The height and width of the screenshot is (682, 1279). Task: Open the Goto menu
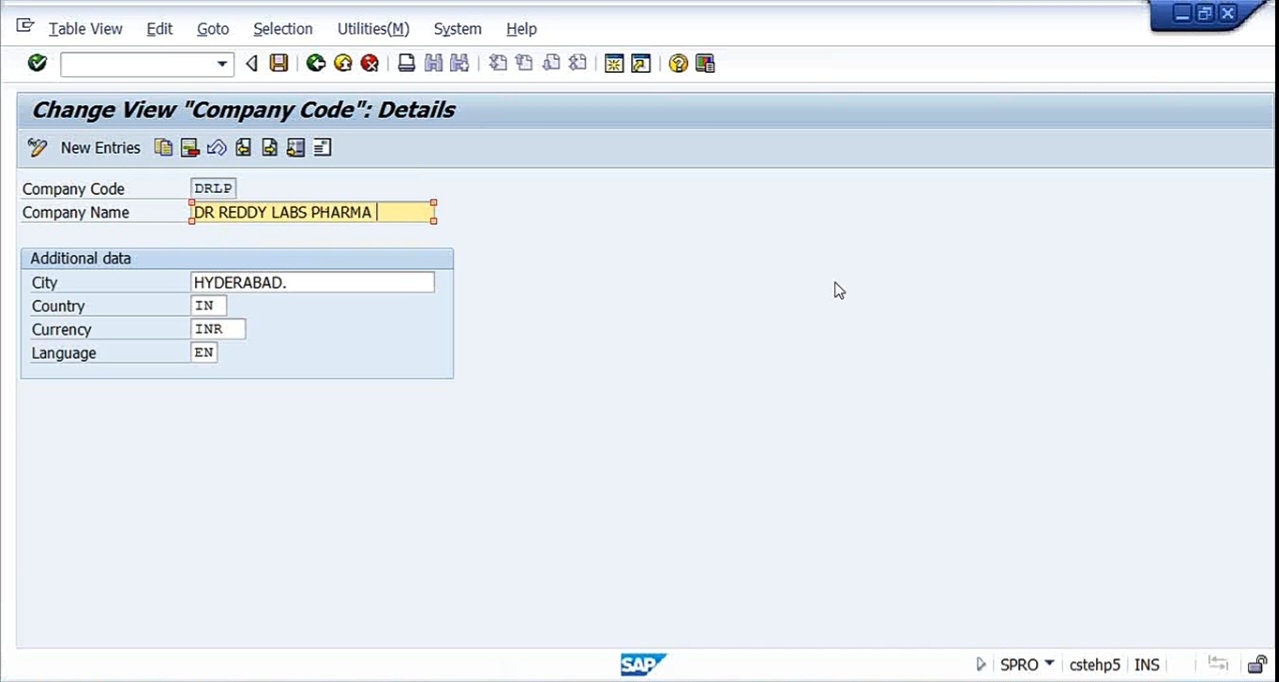coord(213,29)
